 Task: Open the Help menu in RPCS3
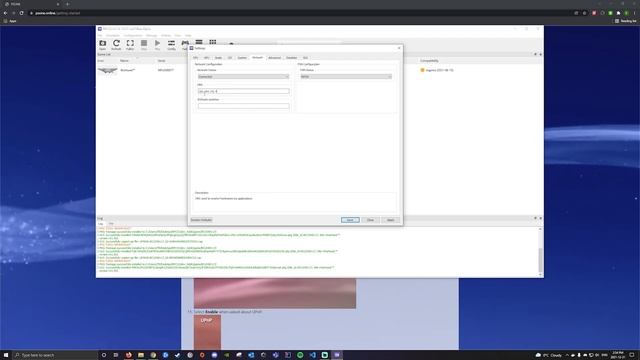pos(188,36)
